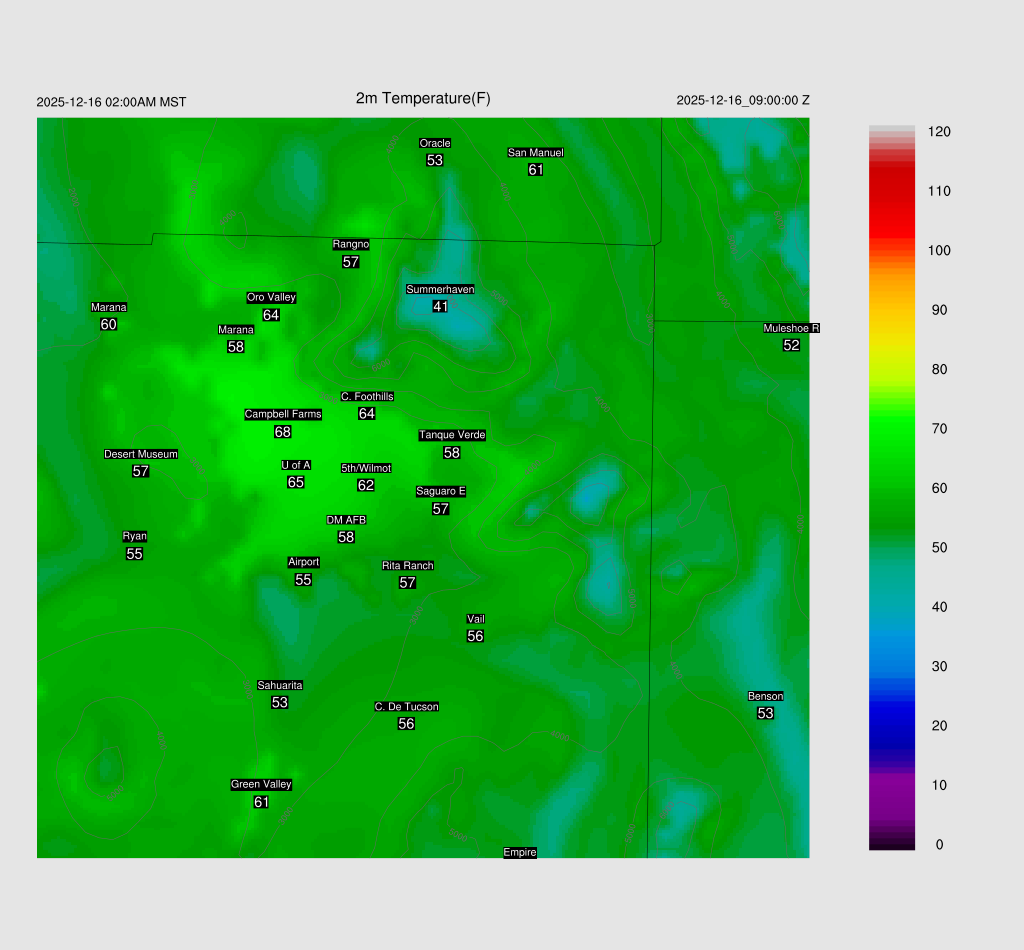
Task: Select the Oro Valley station label
Action: (x=271, y=298)
